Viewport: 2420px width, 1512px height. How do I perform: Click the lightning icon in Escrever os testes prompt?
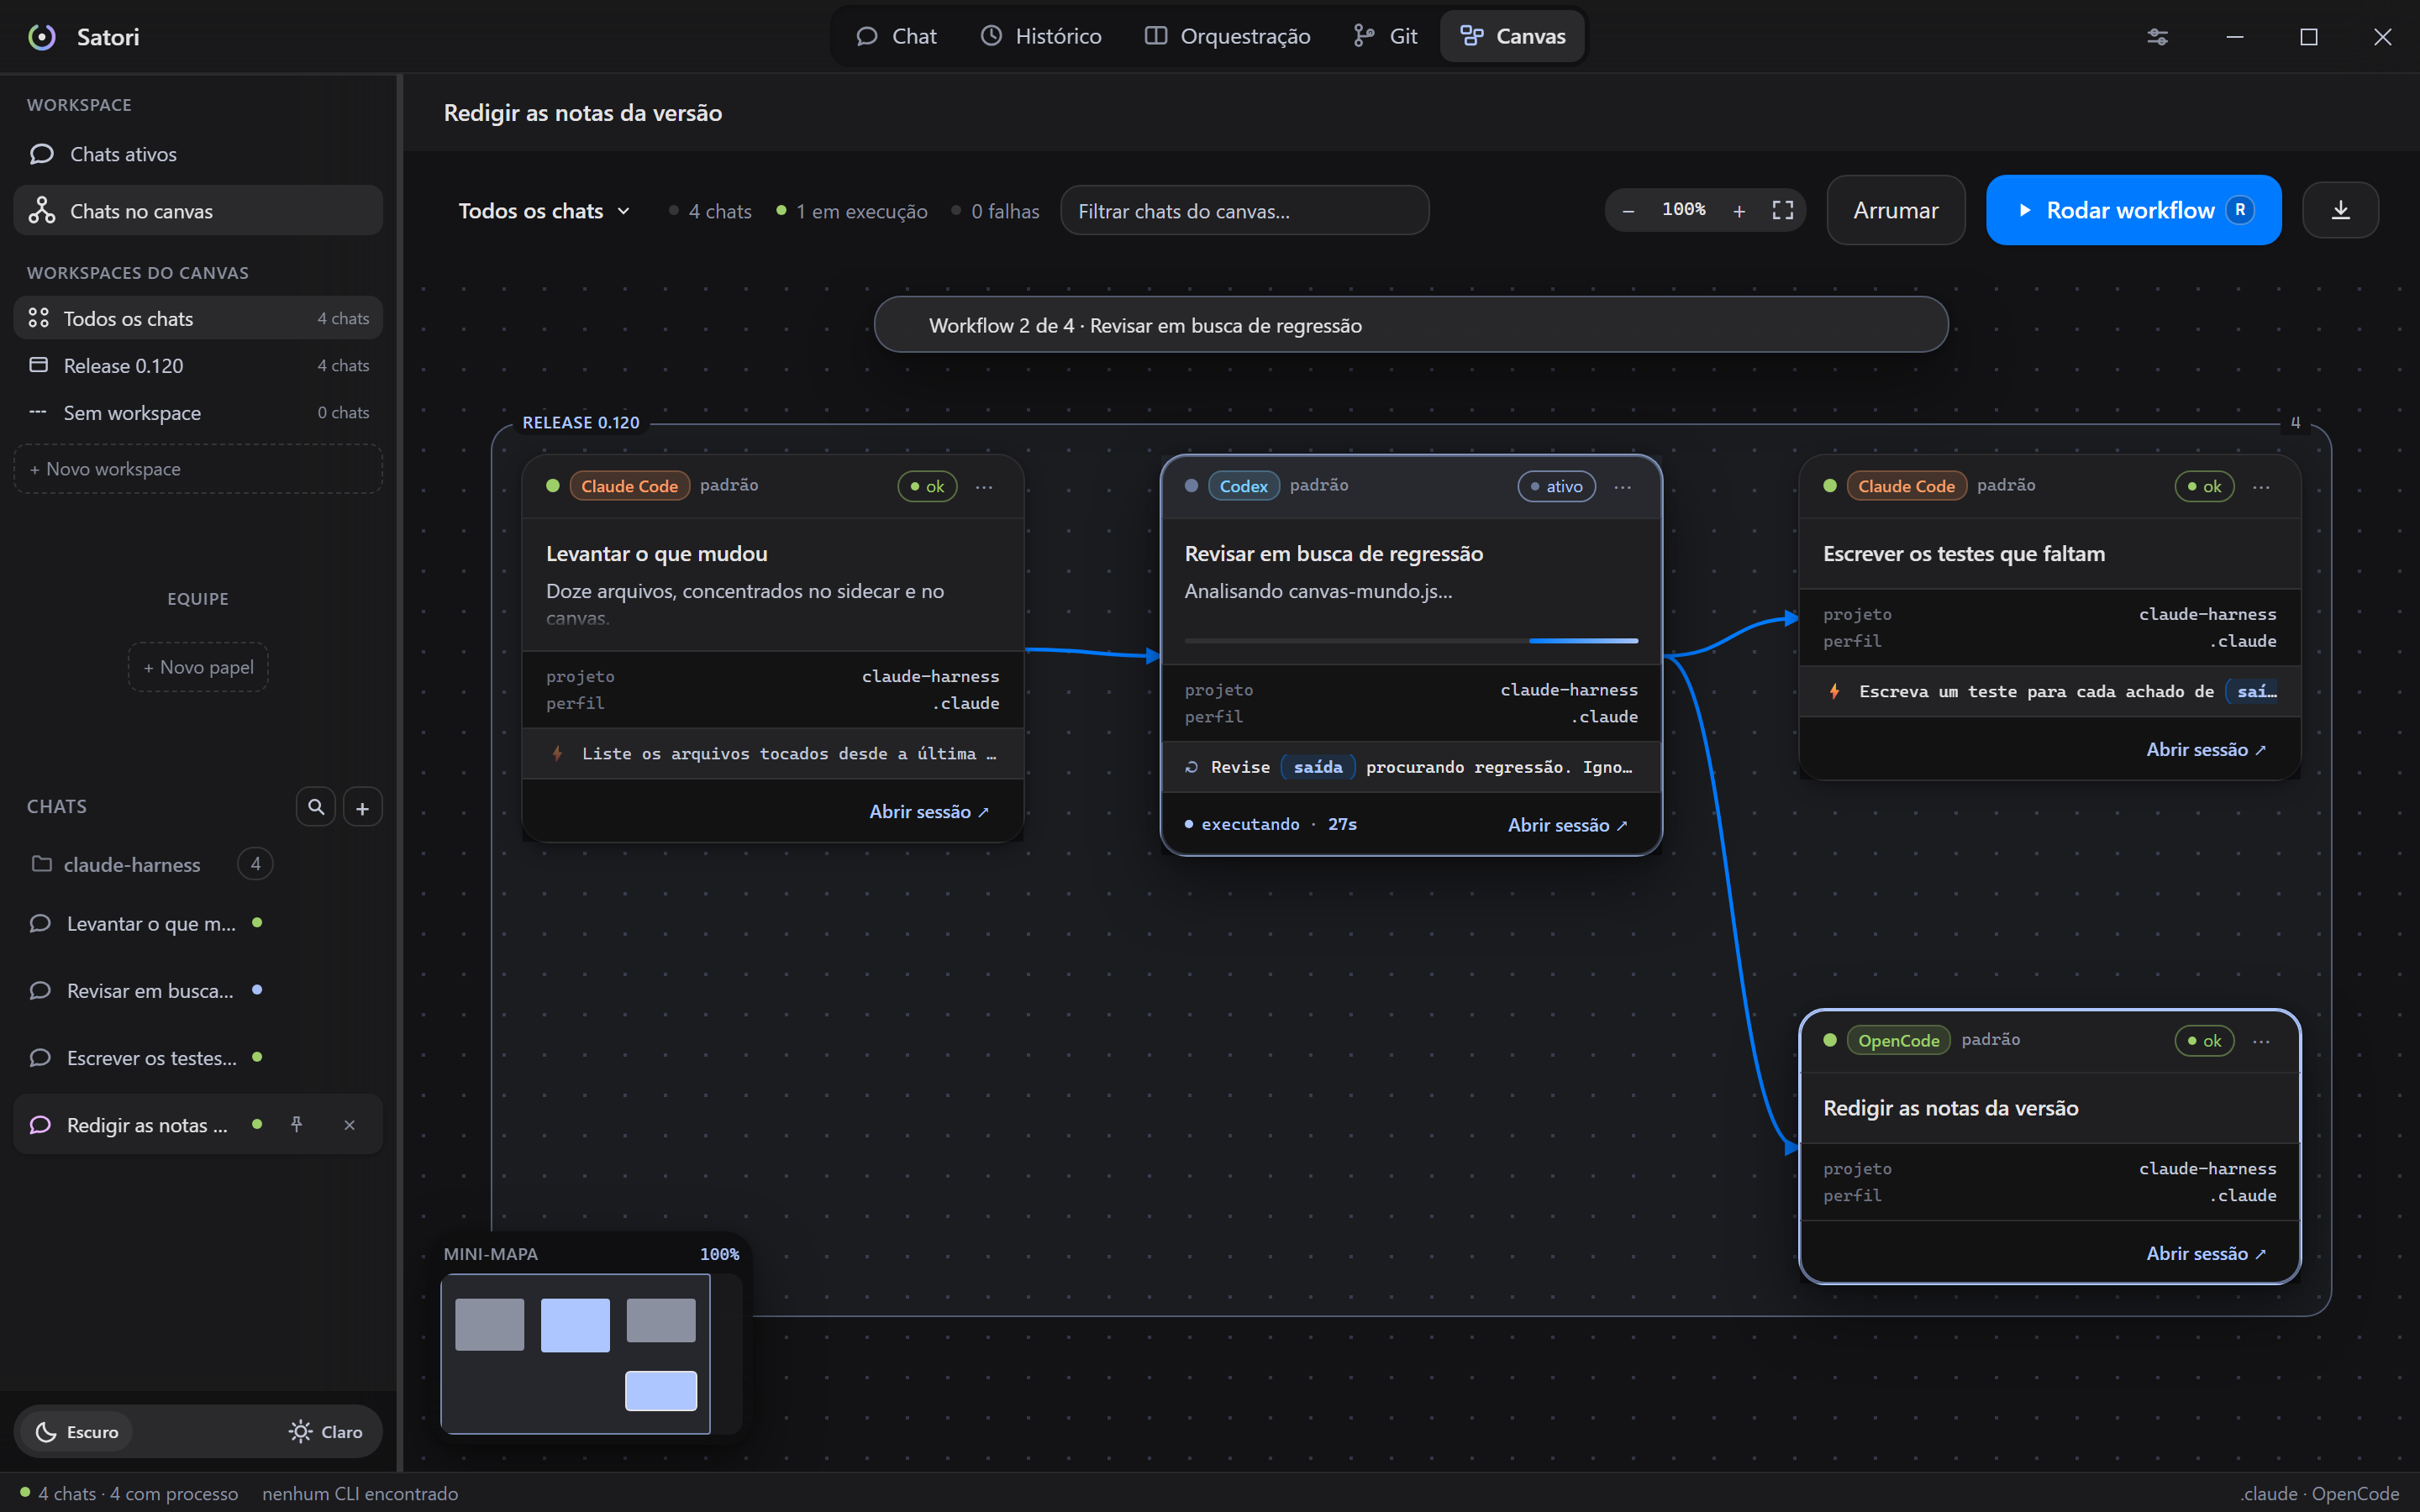pyautogui.click(x=1834, y=691)
